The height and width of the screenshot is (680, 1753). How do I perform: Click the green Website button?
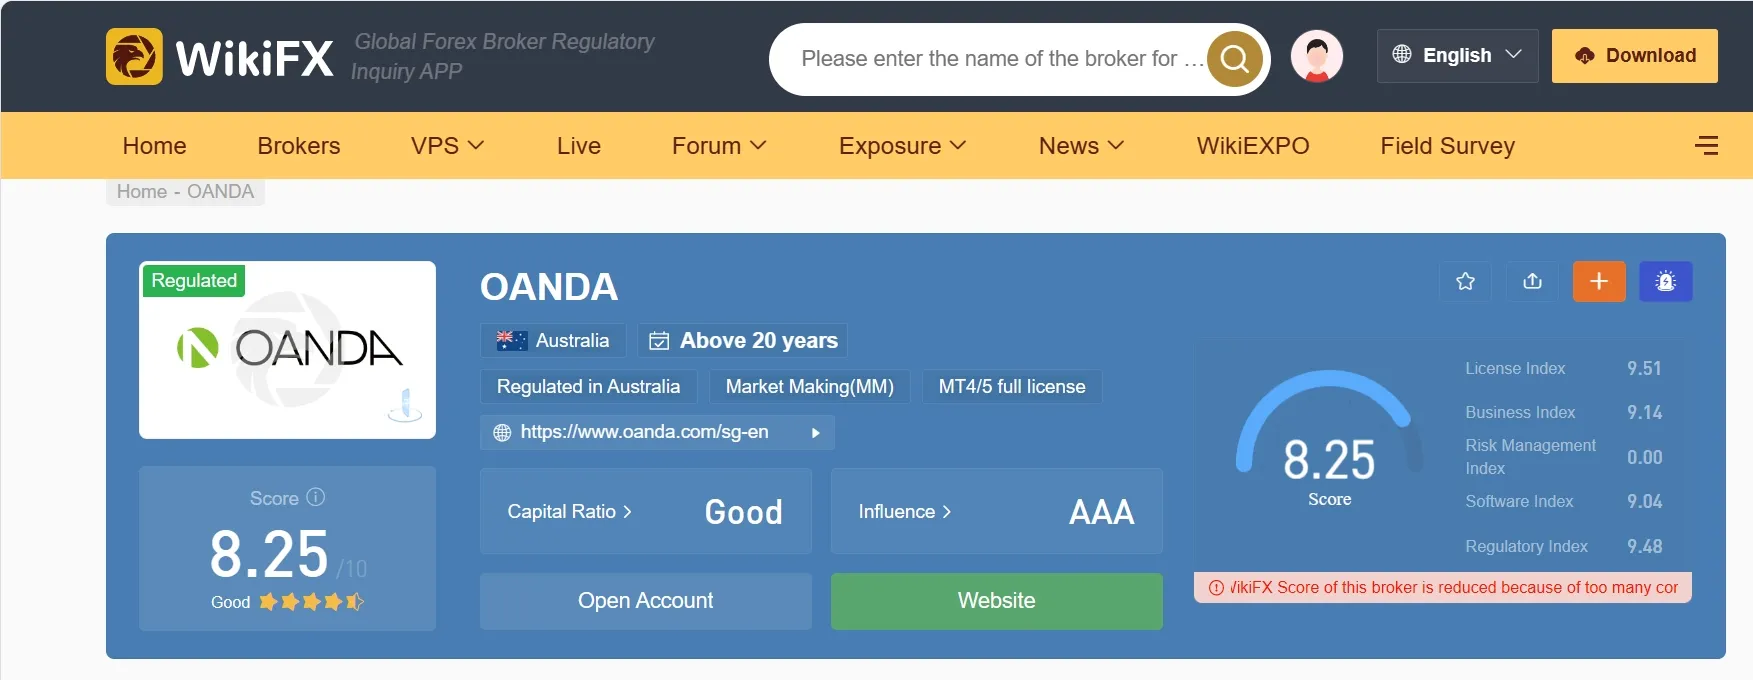click(997, 601)
